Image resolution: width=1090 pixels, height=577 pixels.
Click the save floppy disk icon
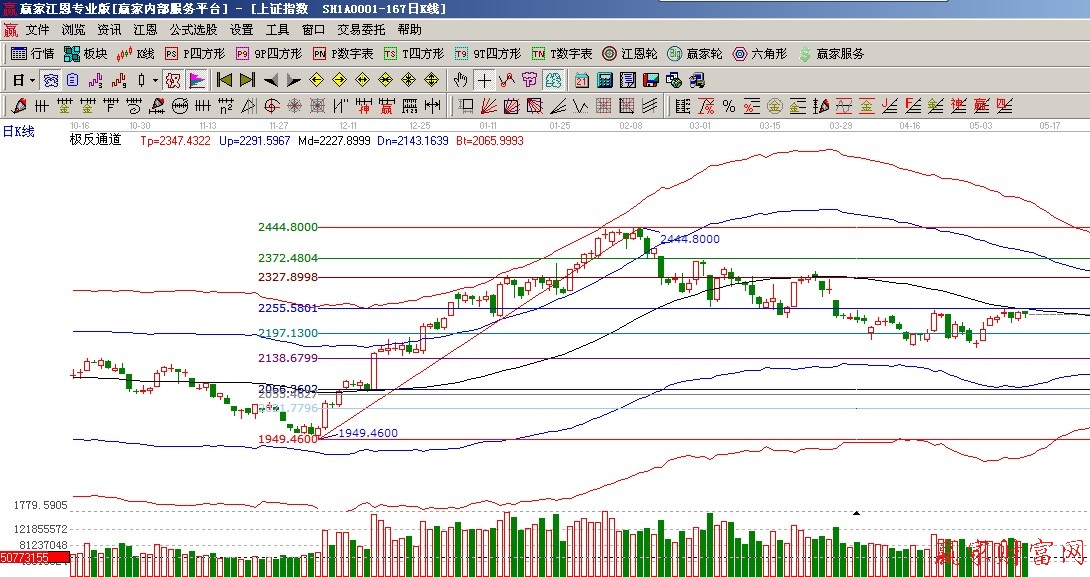(x=651, y=80)
